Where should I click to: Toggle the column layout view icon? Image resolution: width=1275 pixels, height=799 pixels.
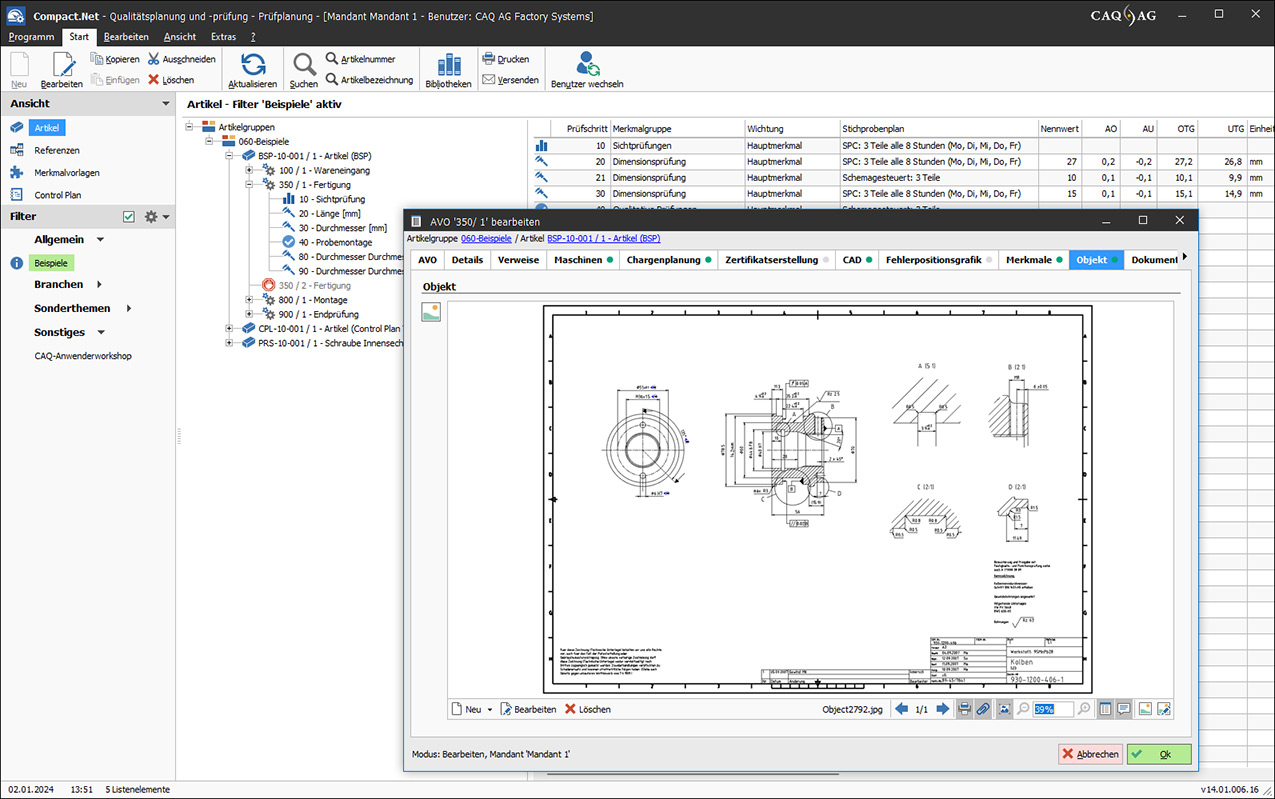pyautogui.click(x=1105, y=709)
